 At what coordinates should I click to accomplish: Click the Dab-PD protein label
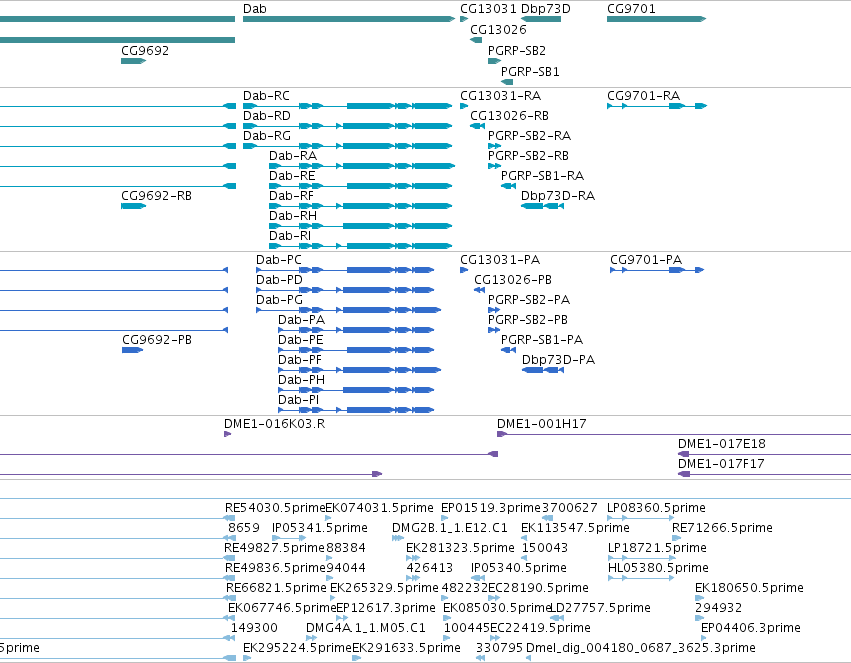click(279, 280)
